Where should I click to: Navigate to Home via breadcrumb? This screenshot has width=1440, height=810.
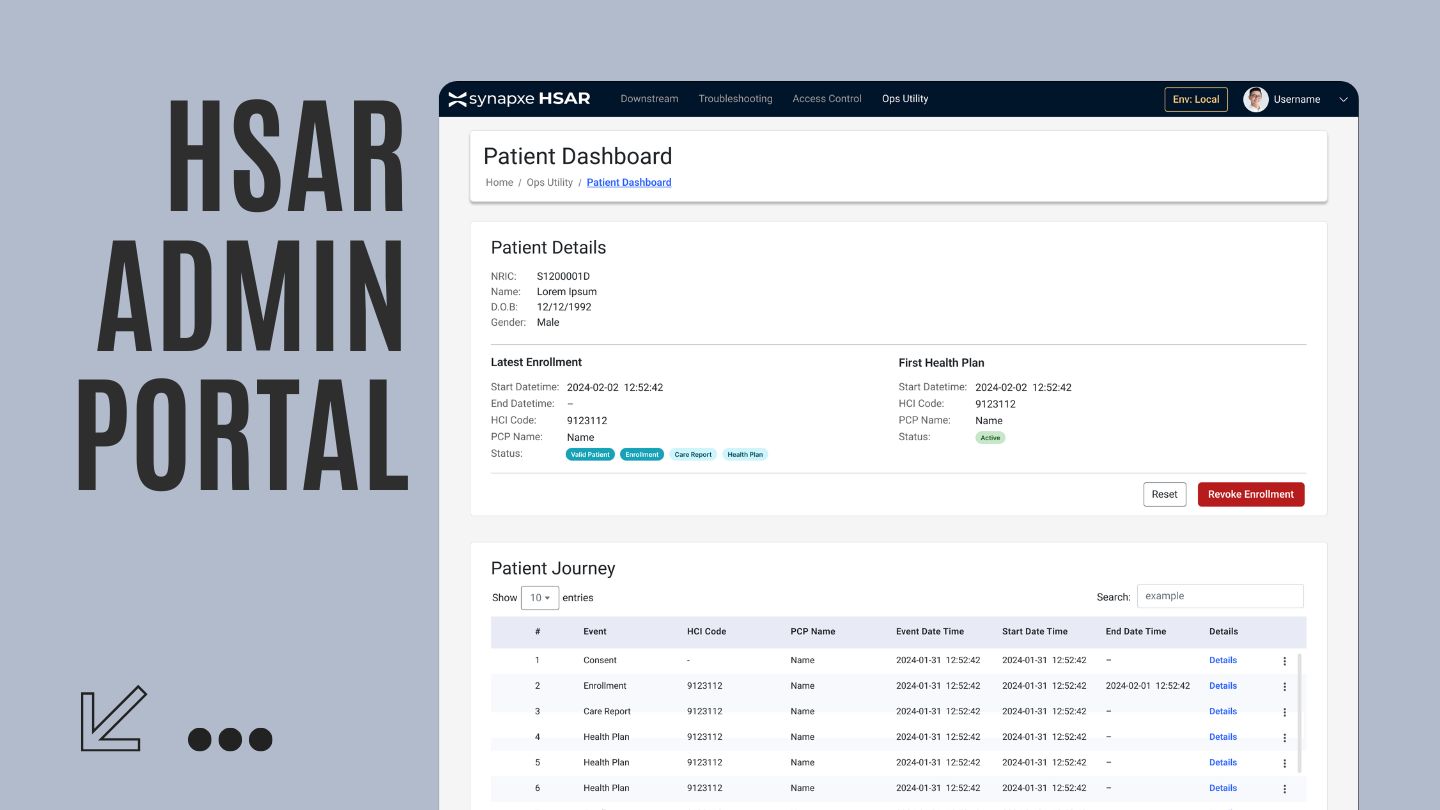pos(499,182)
